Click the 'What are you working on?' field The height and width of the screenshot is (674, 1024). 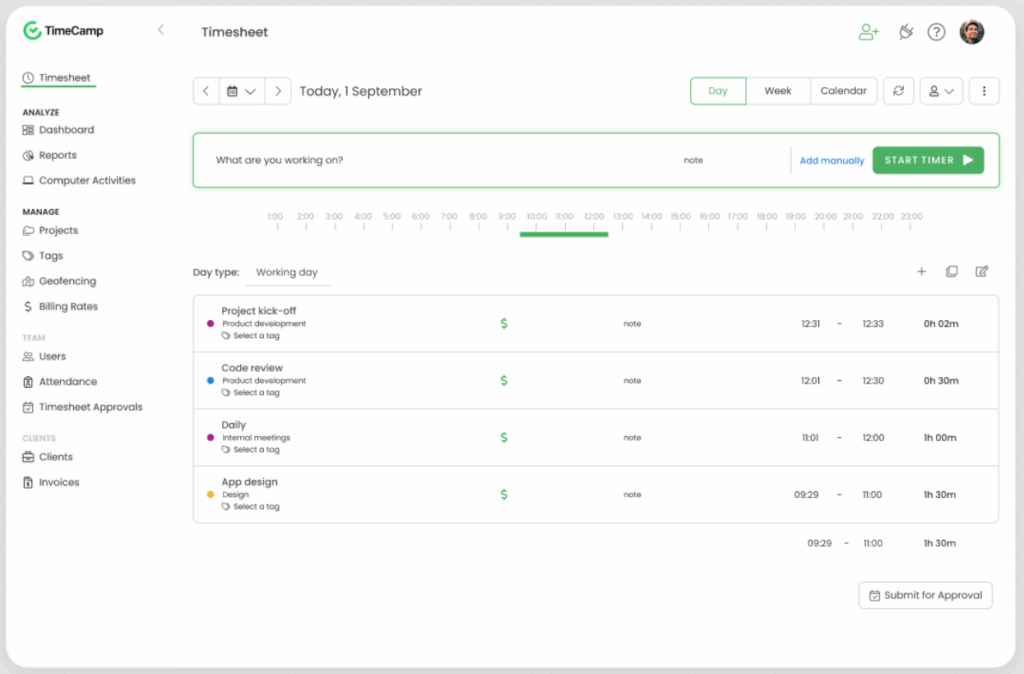tap(280, 160)
